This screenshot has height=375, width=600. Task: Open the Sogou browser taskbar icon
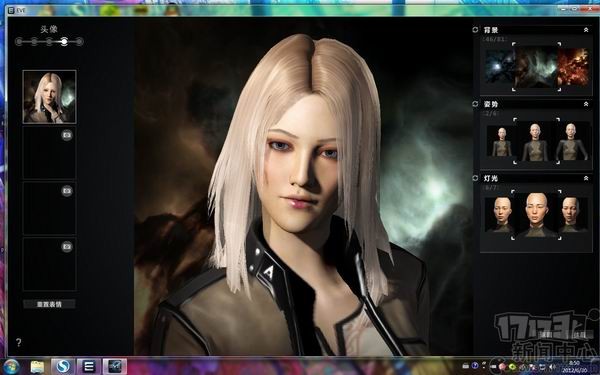[x=63, y=367]
